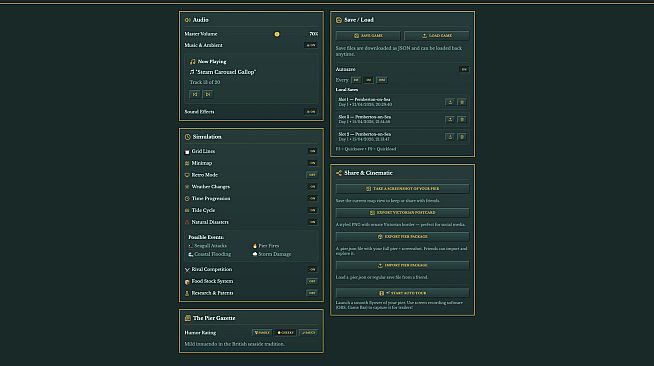Click the Save Game button
The height and width of the screenshot is (366, 654).
(368, 36)
